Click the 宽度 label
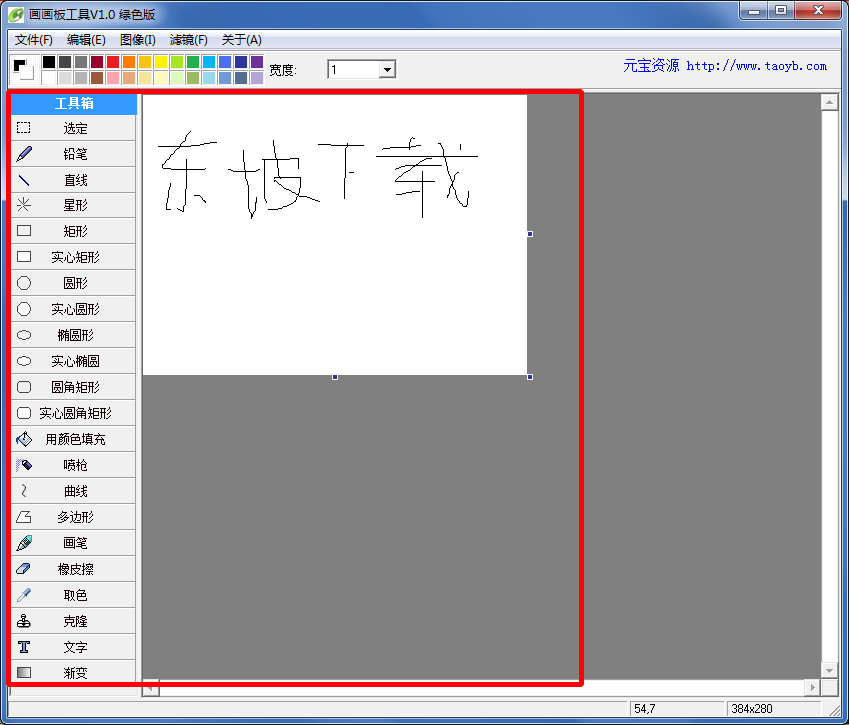 pos(283,70)
